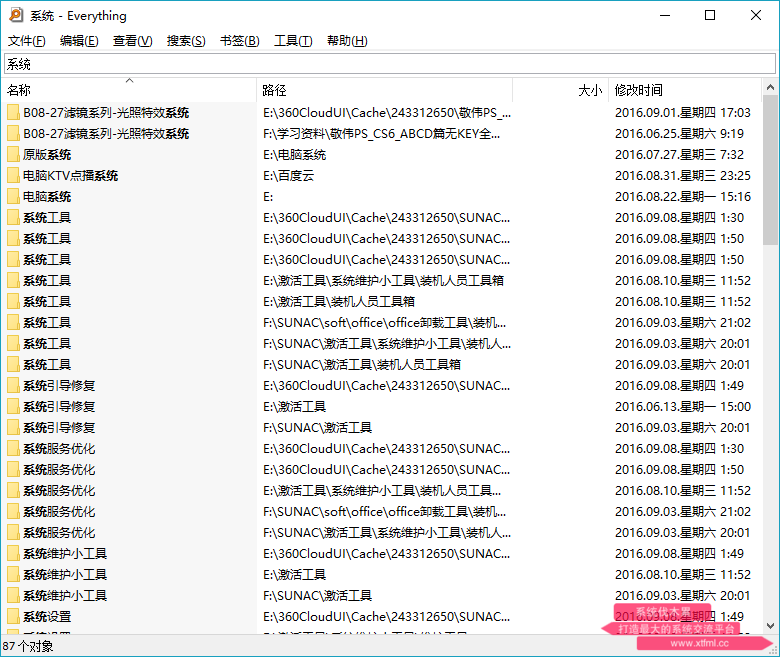Click folder icon of 系统维护小工具 in F:\SUNAC\激活工具

(13, 595)
